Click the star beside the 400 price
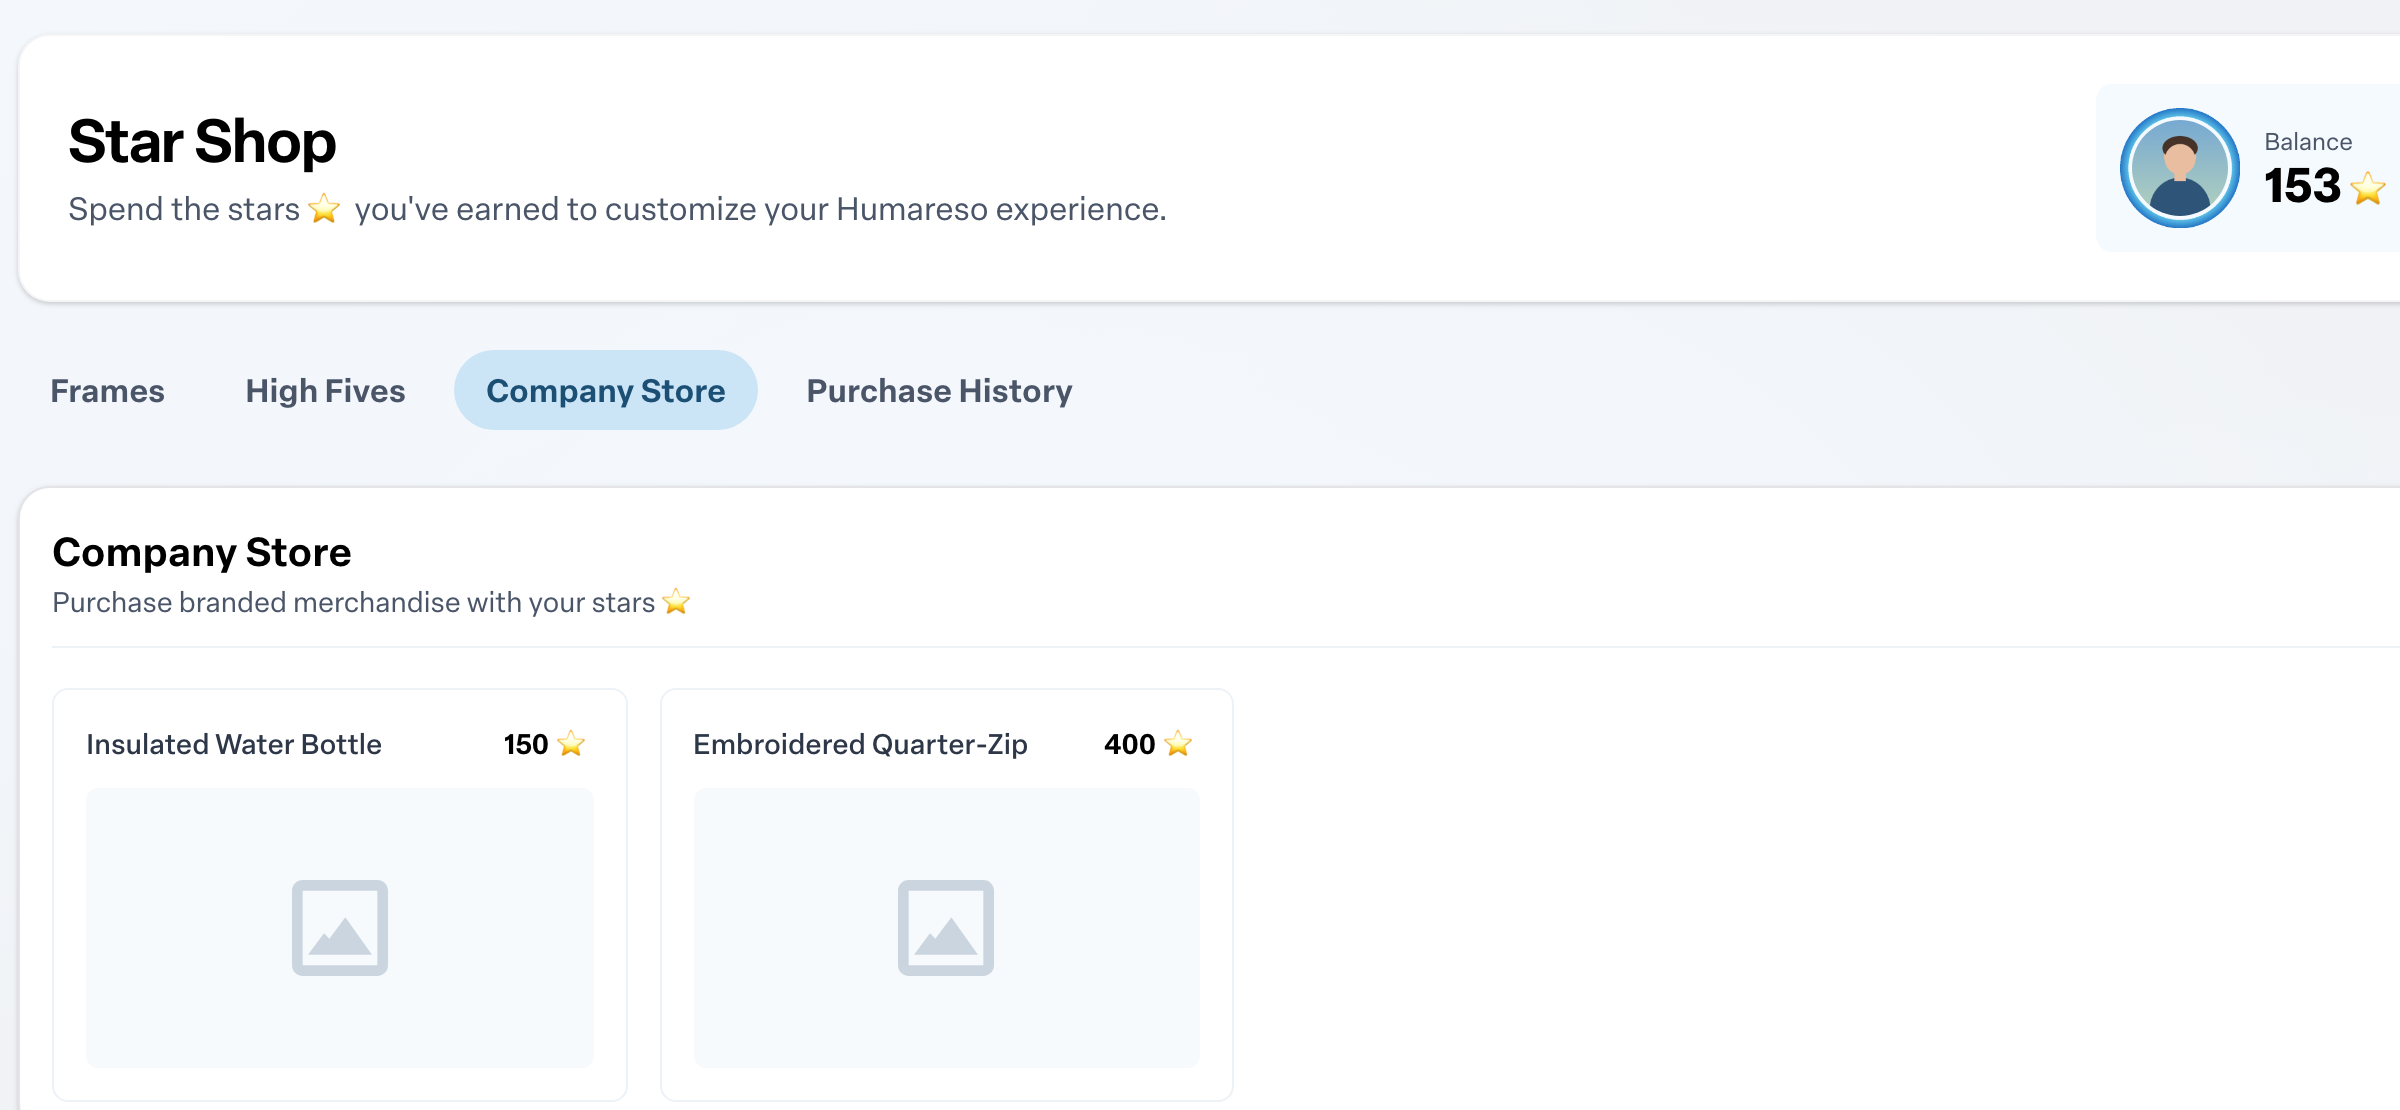2400x1110 pixels. pyautogui.click(x=1178, y=743)
